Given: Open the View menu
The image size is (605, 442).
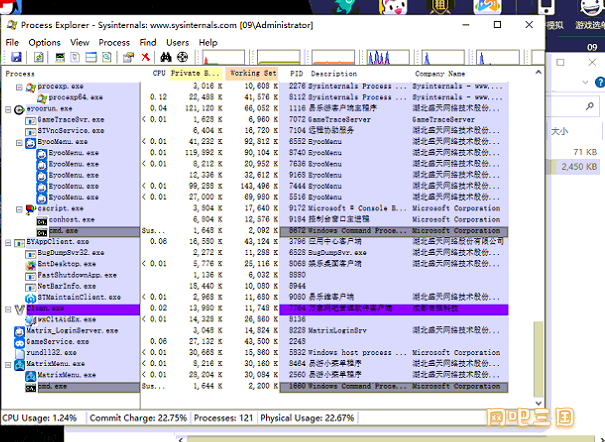Looking at the screenshot, I should point(79,42).
